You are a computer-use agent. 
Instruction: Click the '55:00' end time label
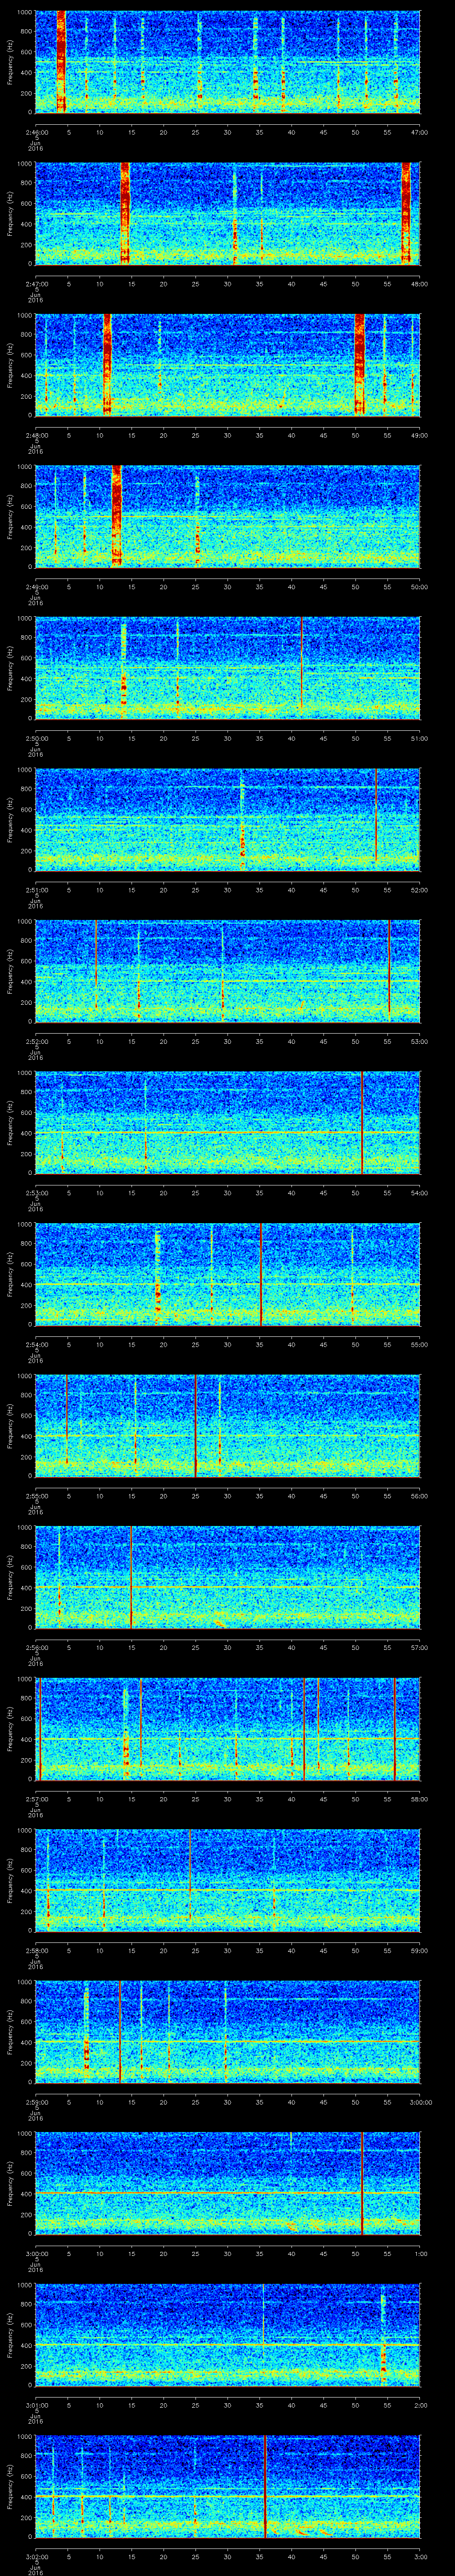click(x=419, y=1345)
